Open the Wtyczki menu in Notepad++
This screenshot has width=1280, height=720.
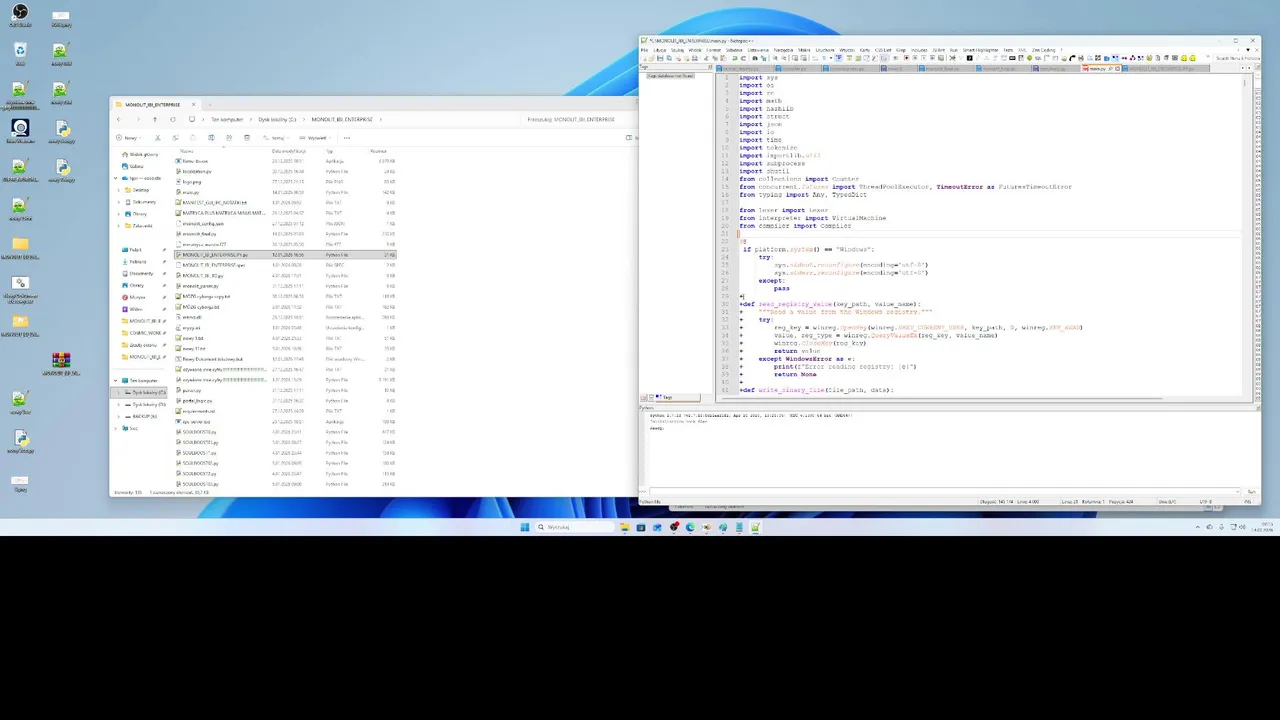pos(847,50)
